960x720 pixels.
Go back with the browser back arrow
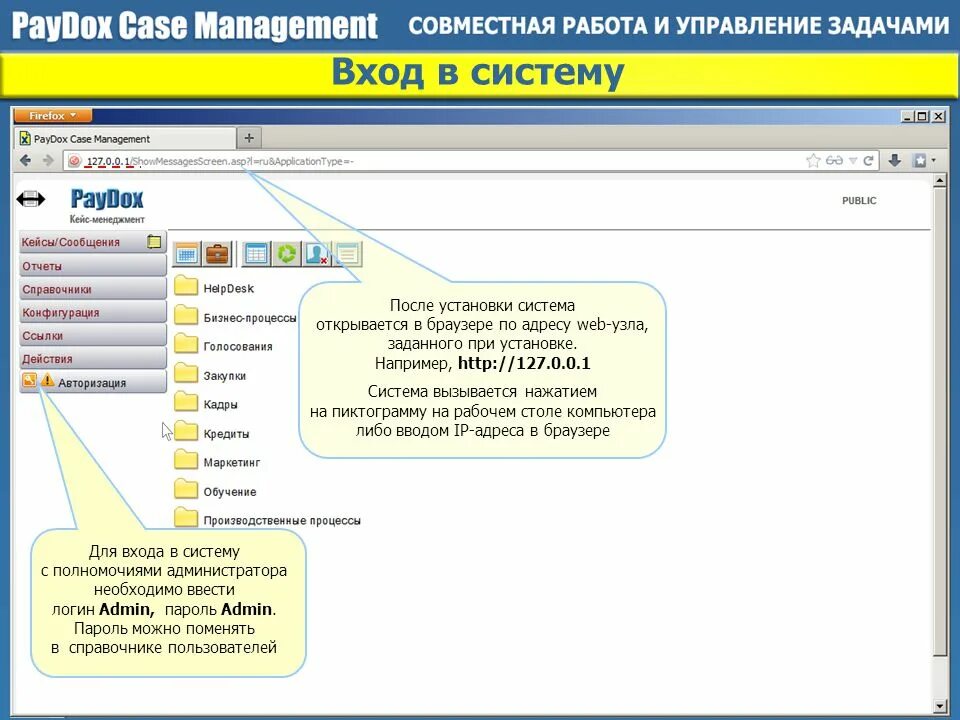pyautogui.click(x=26, y=160)
